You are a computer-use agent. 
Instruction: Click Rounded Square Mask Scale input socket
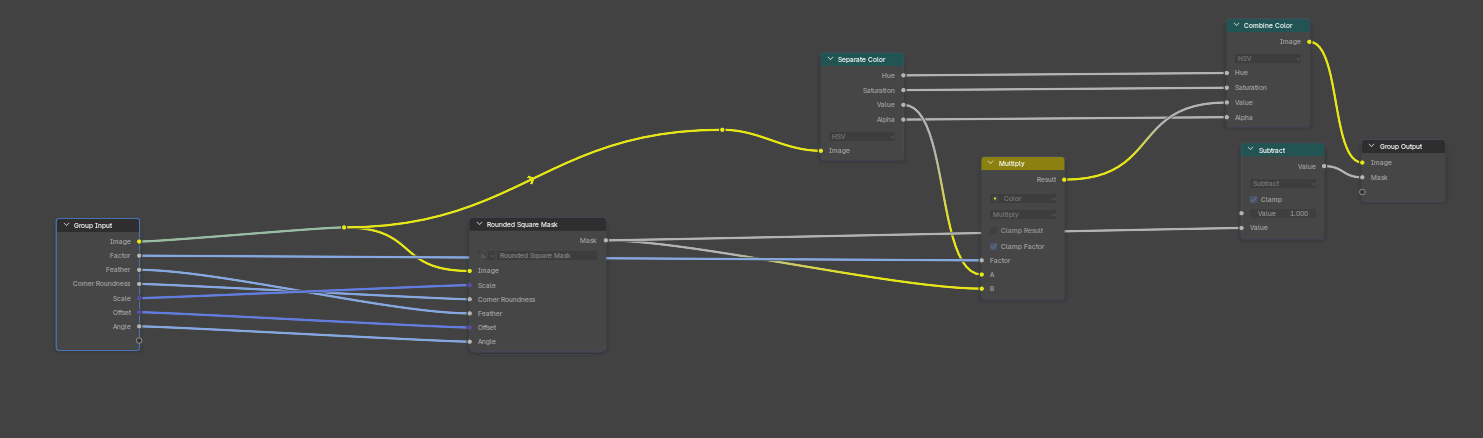469,285
